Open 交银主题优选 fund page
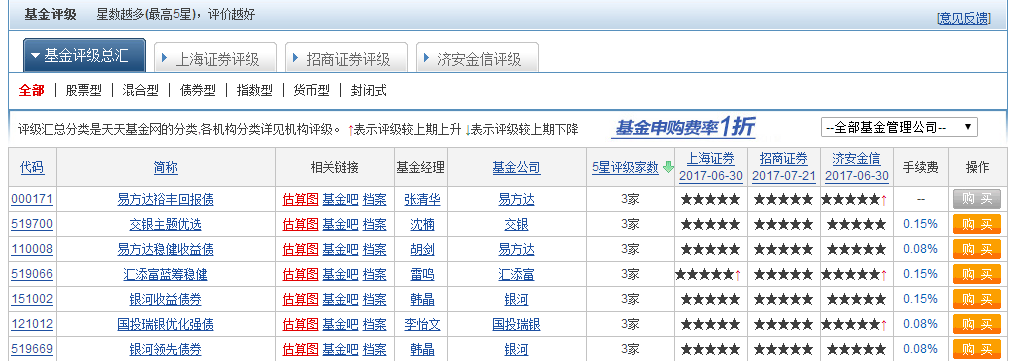 pos(165,224)
